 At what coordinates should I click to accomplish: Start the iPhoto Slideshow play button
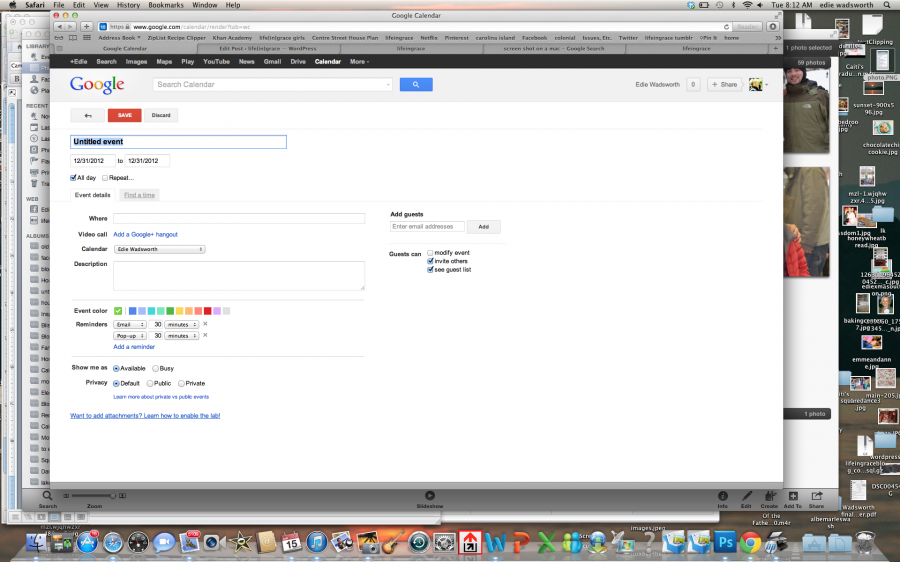pos(429,495)
